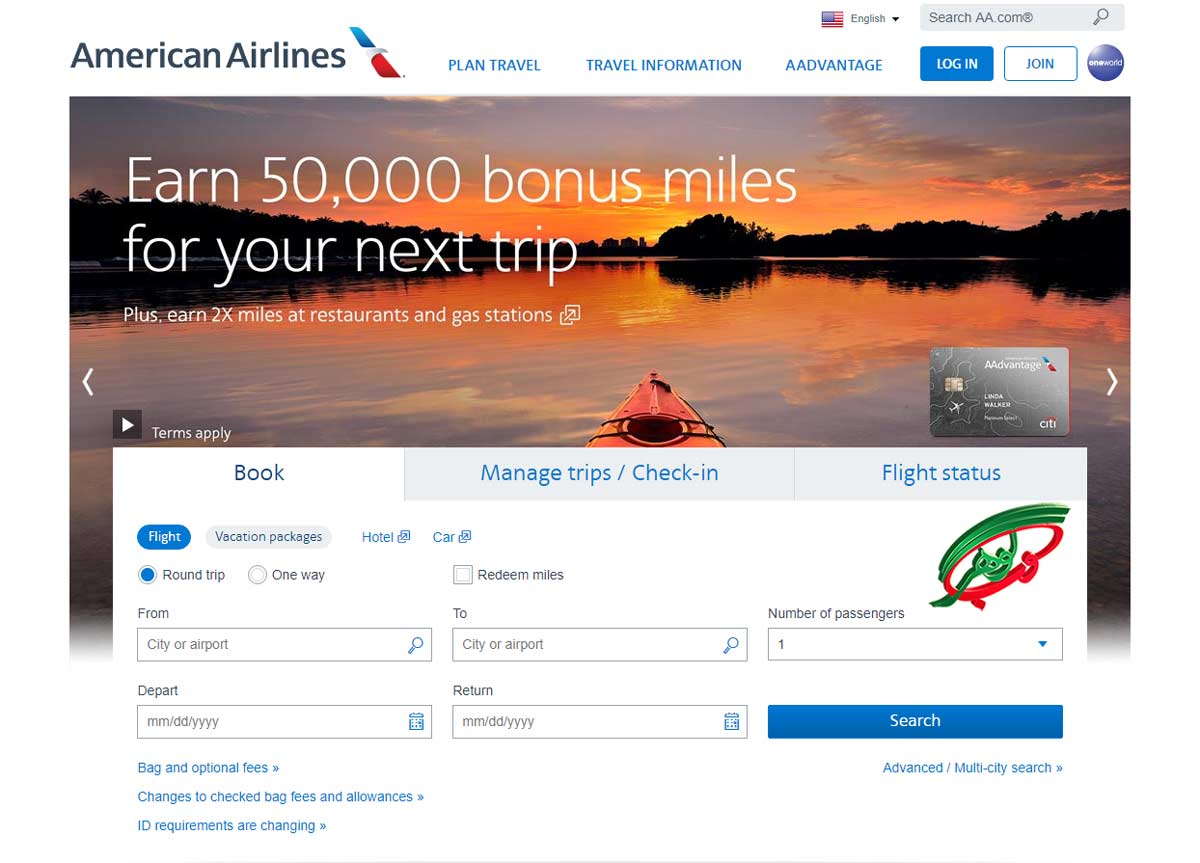Click the blue Search flights button
Image resolution: width=1200 pixels, height=863 pixels.
point(915,721)
